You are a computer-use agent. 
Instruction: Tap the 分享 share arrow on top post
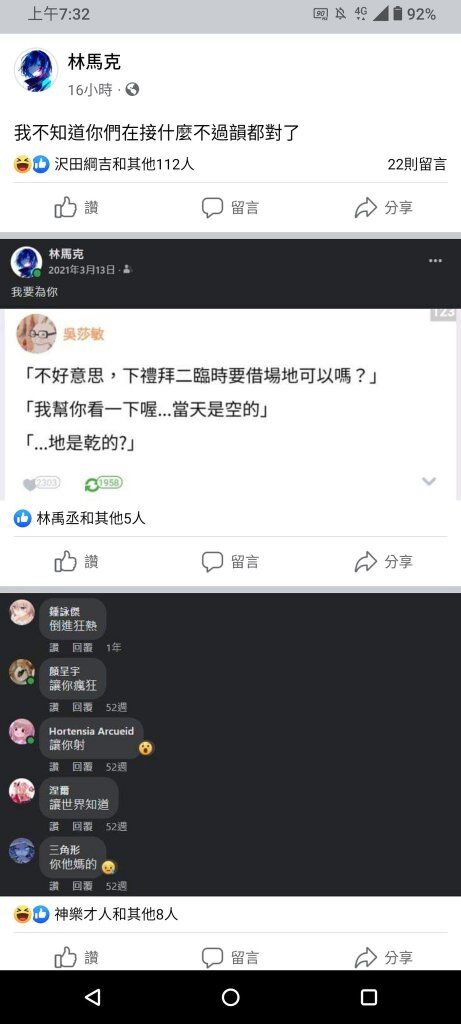pos(366,208)
